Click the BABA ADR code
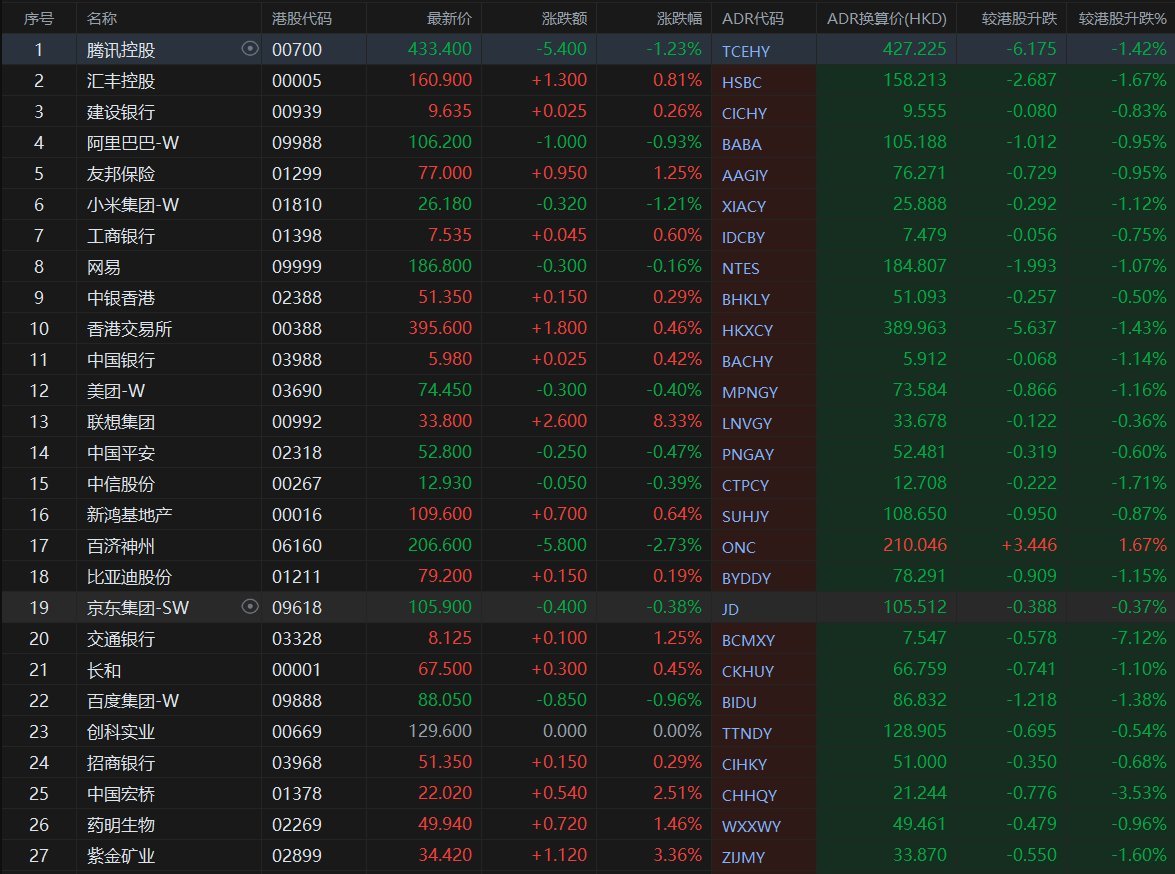Screen dimensions: 1175x874 click(x=741, y=145)
